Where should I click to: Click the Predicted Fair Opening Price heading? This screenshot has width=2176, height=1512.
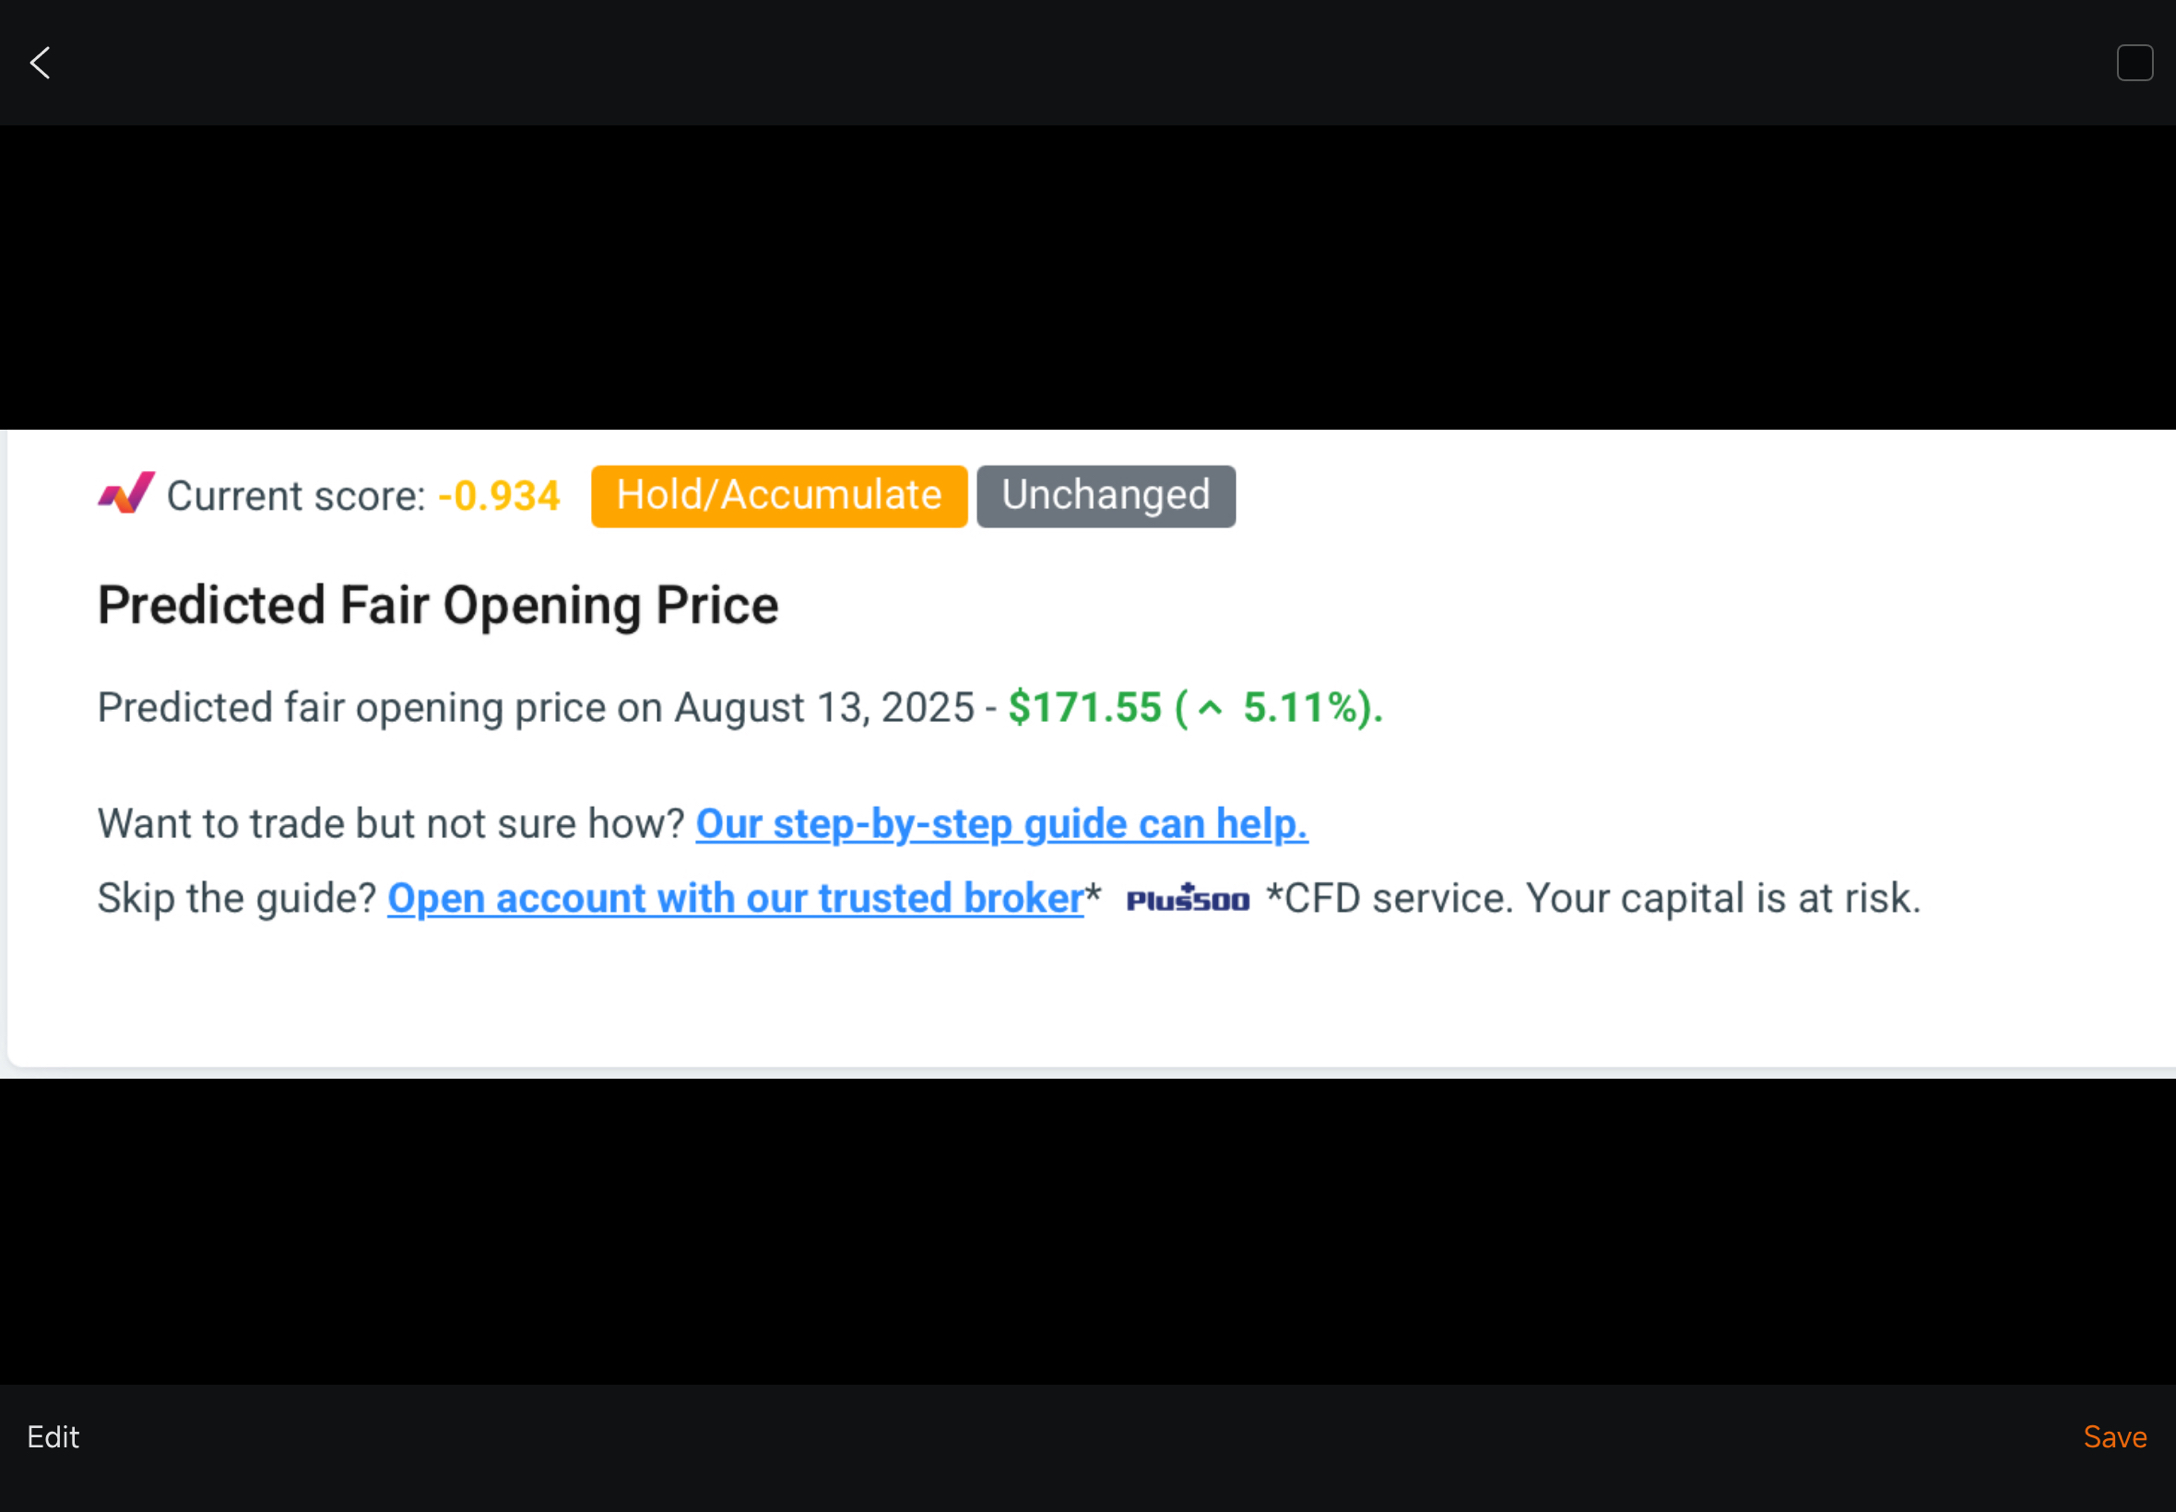pyautogui.click(x=437, y=606)
